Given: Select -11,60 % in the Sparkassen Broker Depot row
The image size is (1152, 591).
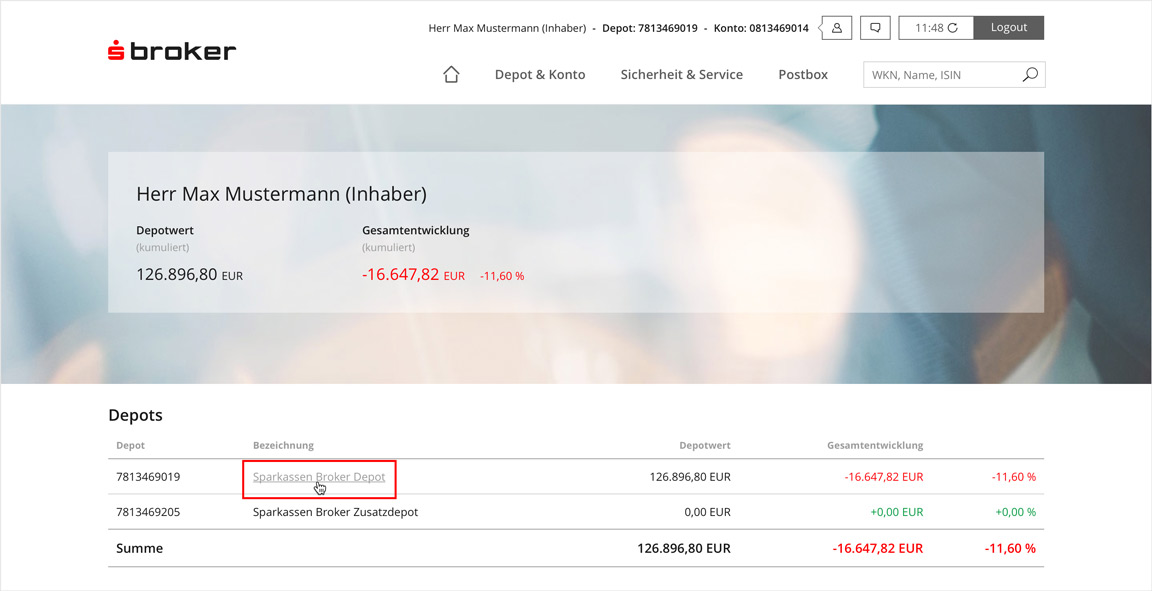Looking at the screenshot, I should 1014,477.
